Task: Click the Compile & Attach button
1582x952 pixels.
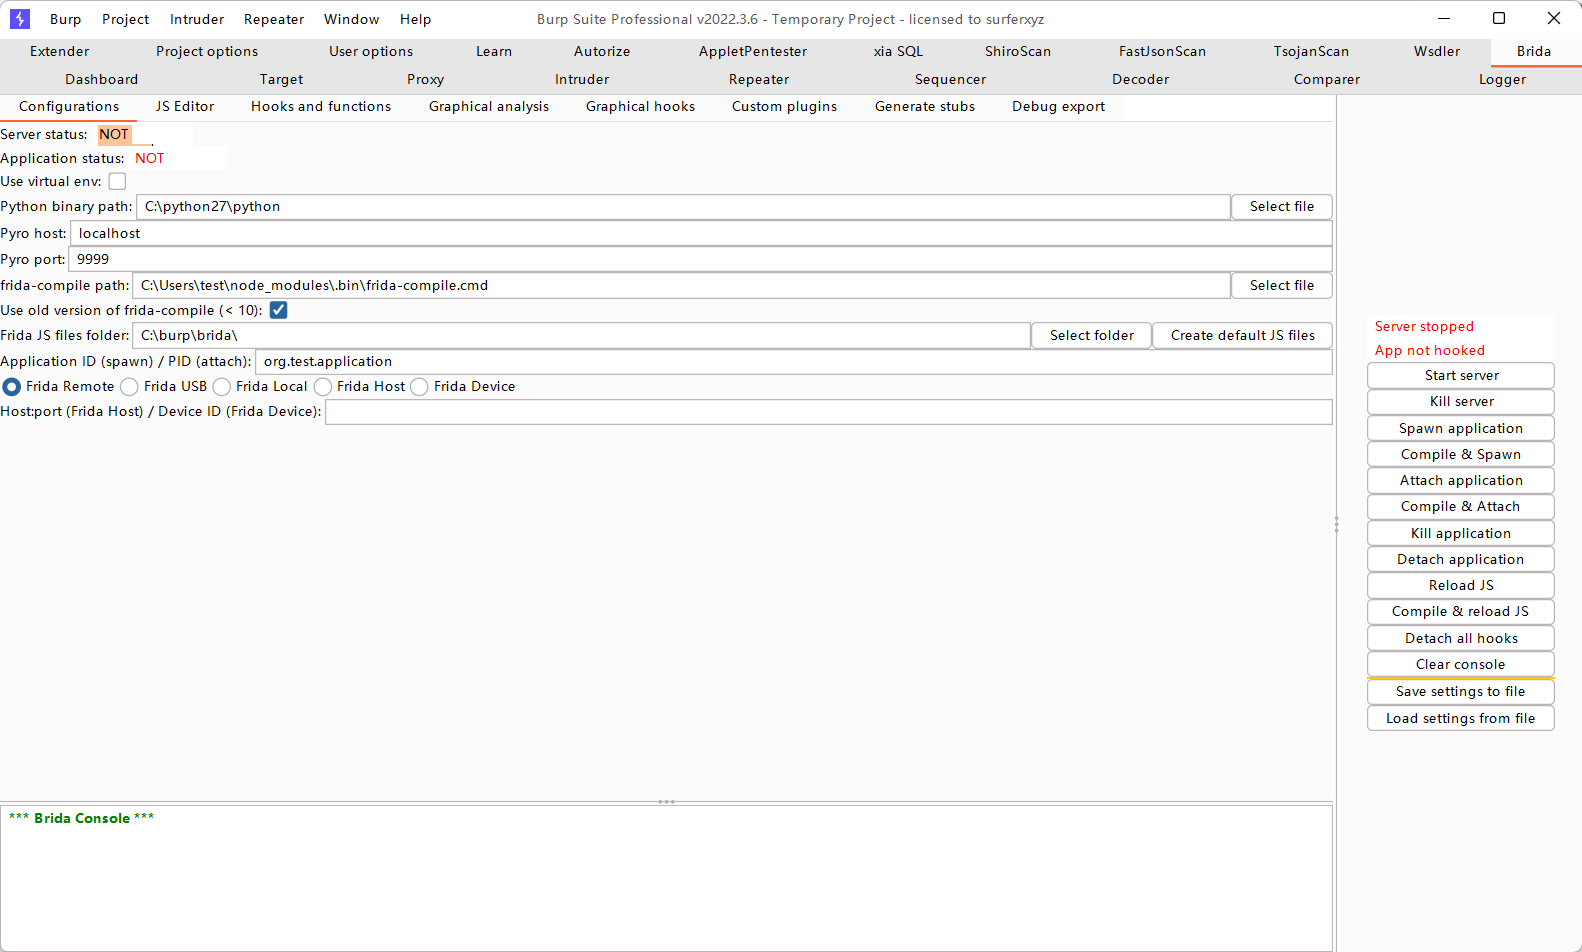Action: pos(1461,507)
